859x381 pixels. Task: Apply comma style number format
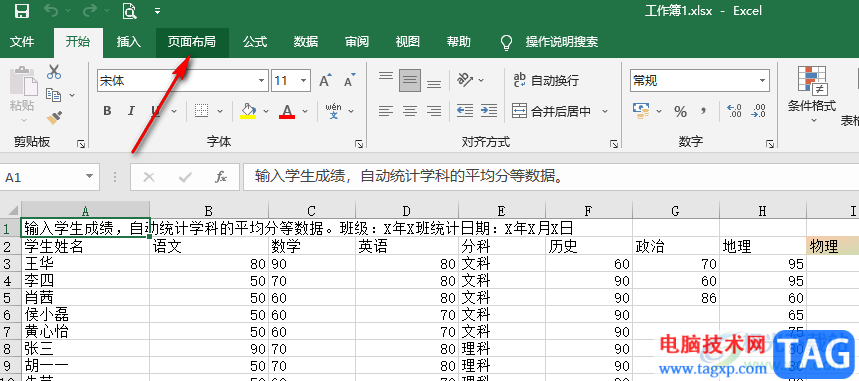(x=703, y=112)
